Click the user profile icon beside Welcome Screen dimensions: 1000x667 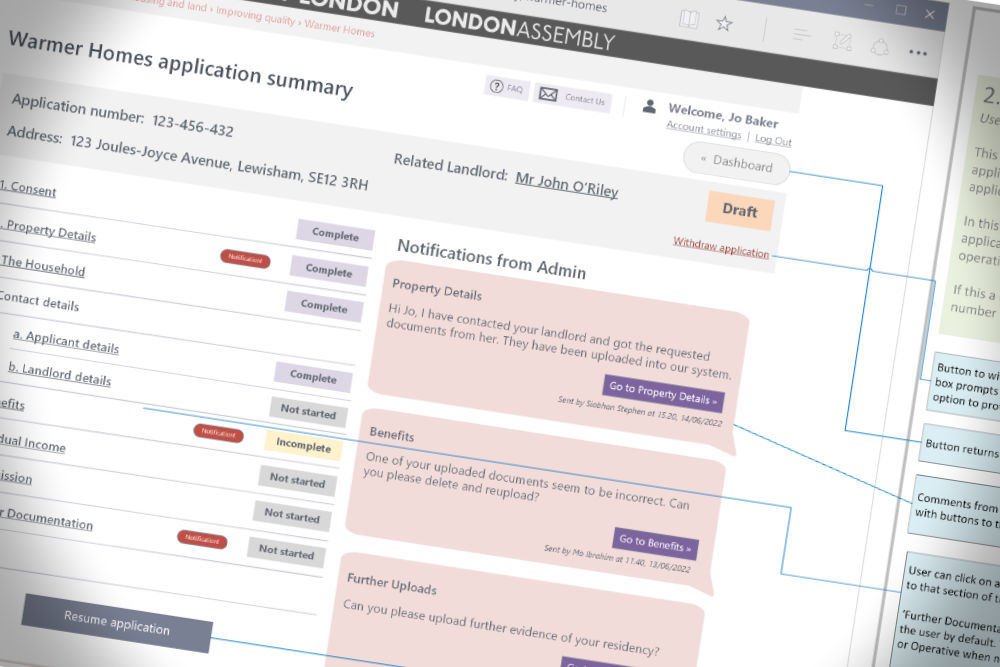click(649, 106)
